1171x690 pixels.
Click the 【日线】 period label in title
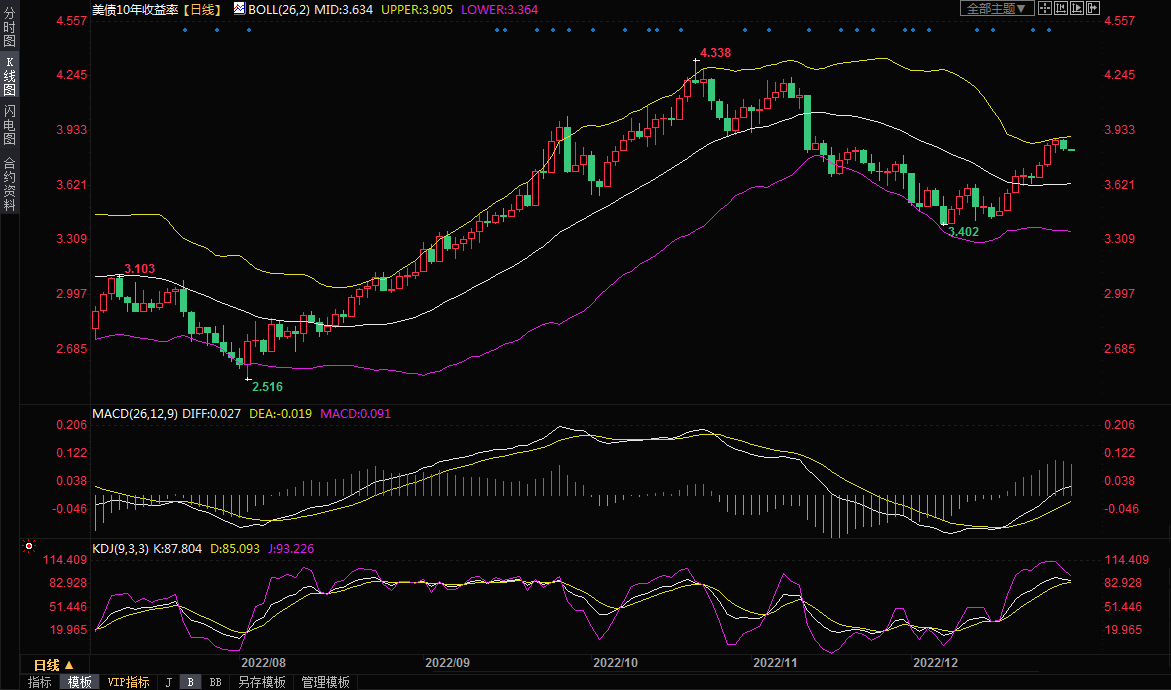(200, 8)
